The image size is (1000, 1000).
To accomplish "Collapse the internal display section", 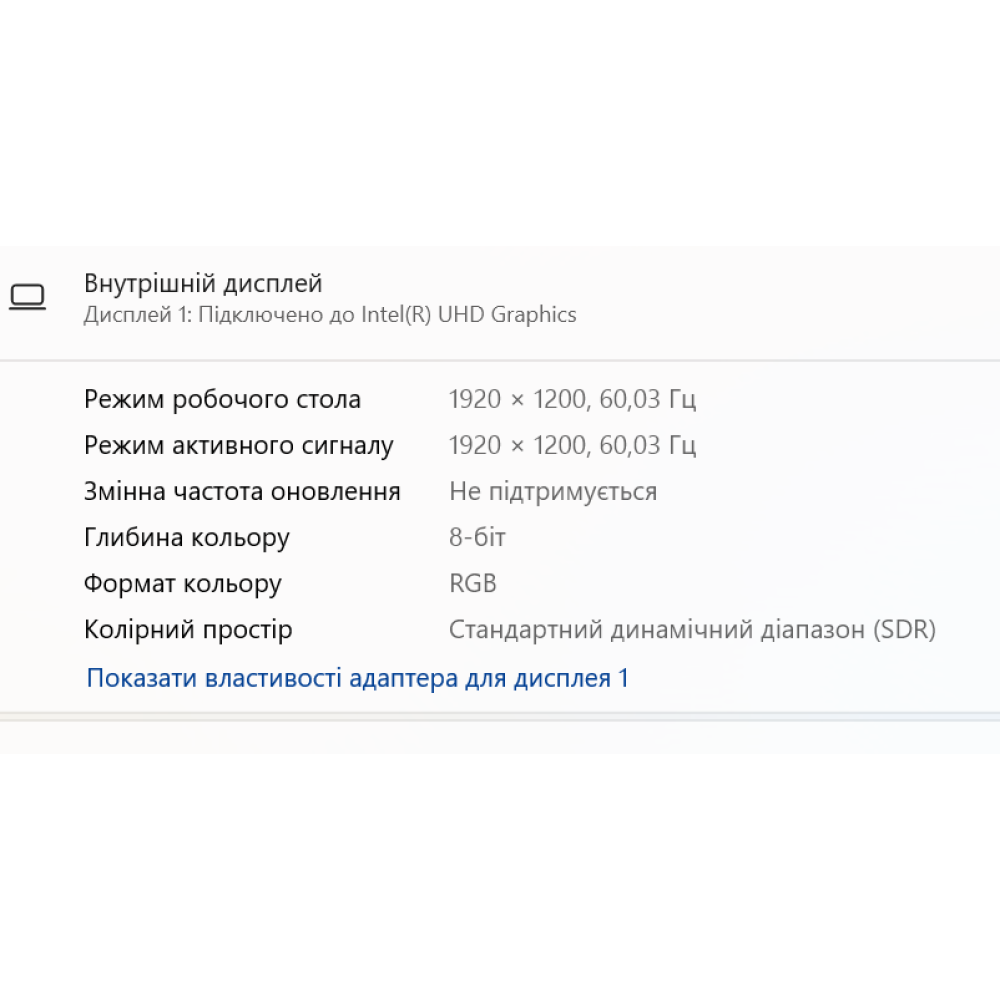I will click(x=500, y=297).
